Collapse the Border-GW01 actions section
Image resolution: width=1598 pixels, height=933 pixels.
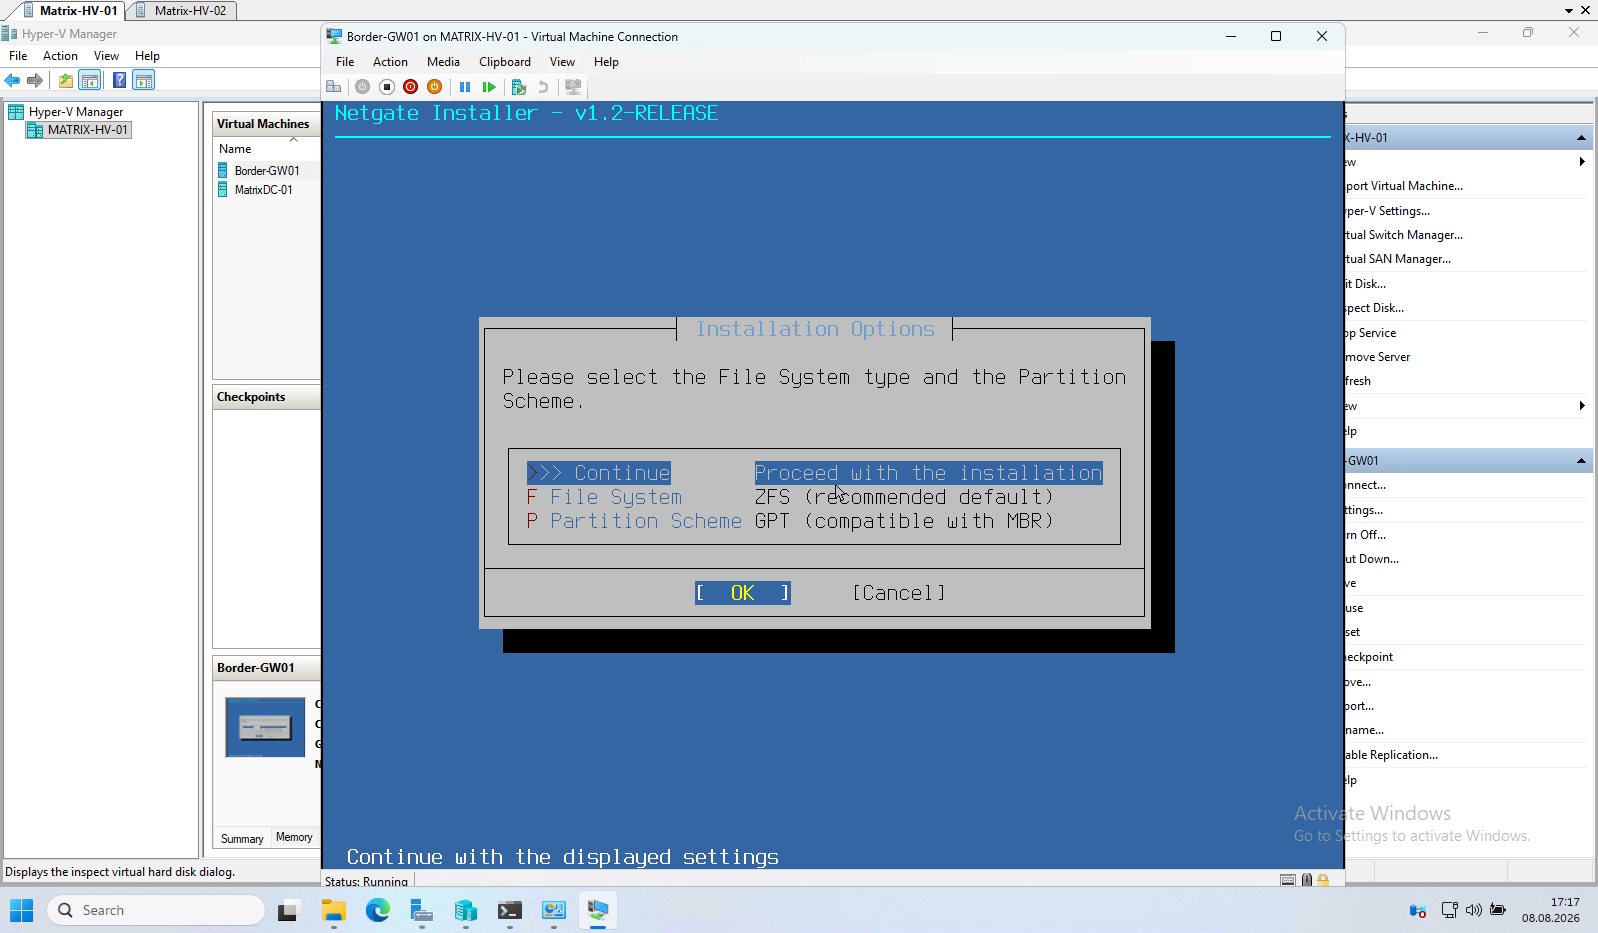[1581, 461]
